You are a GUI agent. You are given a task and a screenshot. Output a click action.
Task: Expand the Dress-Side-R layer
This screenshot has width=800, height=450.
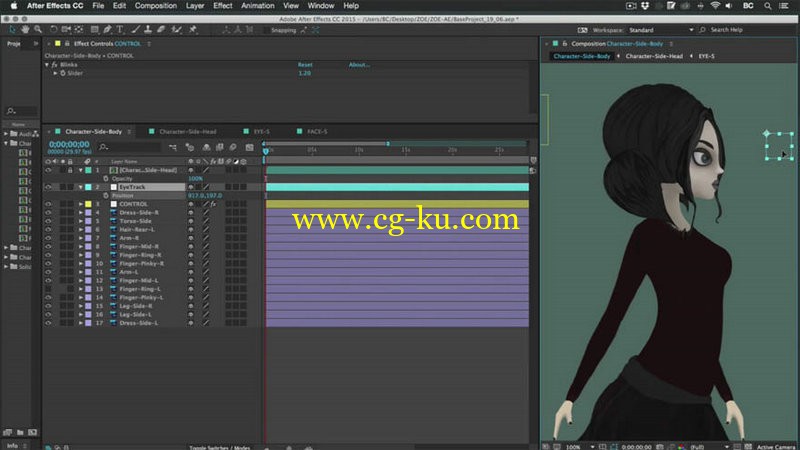[x=81, y=212]
